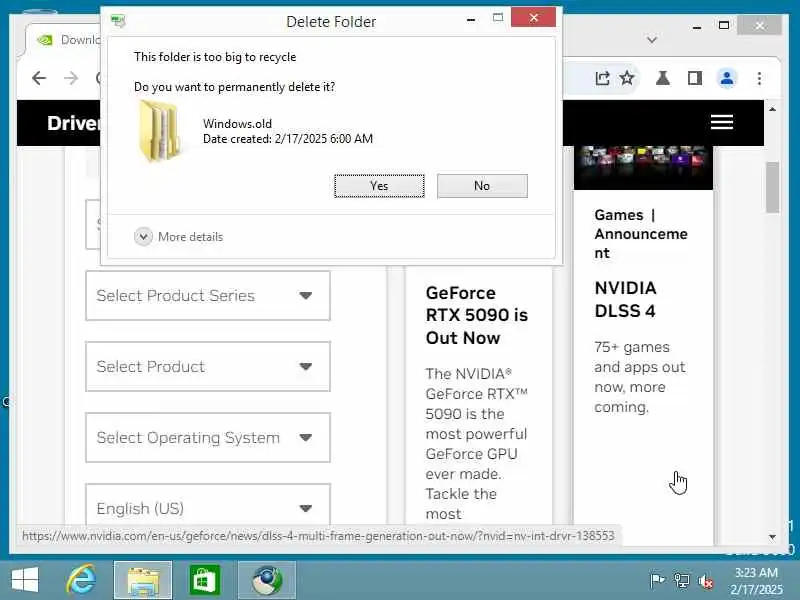Open the browser three-dot menu
Image resolution: width=800 pixels, height=600 pixels.
click(759, 78)
